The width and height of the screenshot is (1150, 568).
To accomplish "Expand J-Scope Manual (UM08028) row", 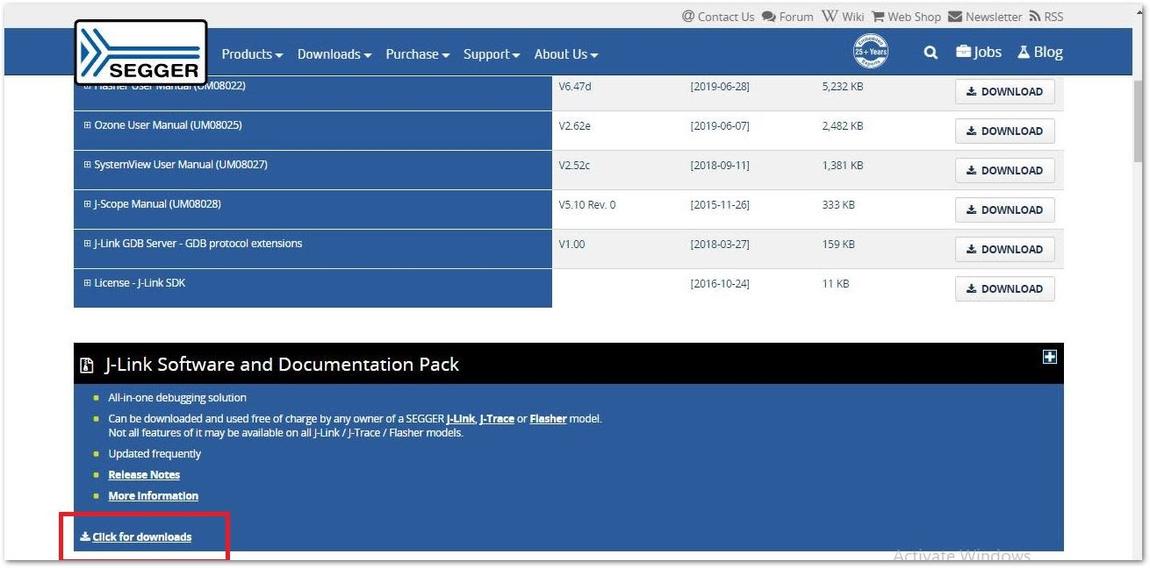I will pos(87,204).
